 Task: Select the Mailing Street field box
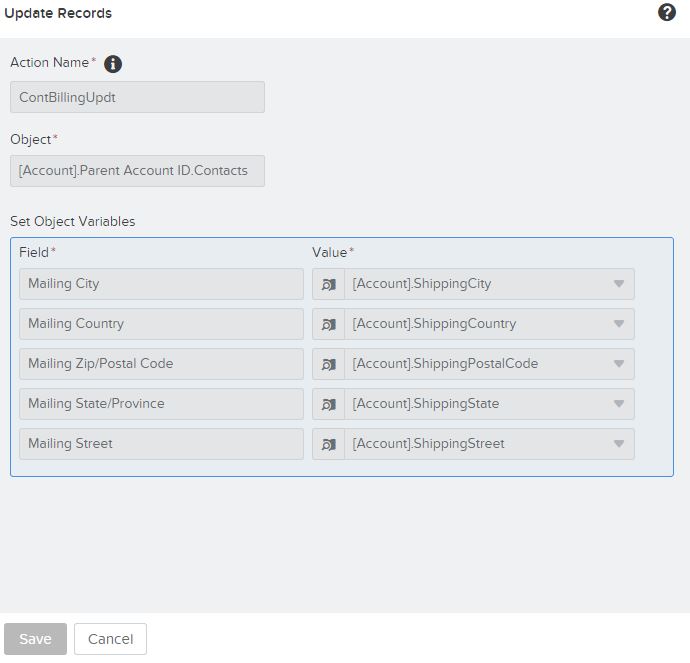click(x=161, y=444)
